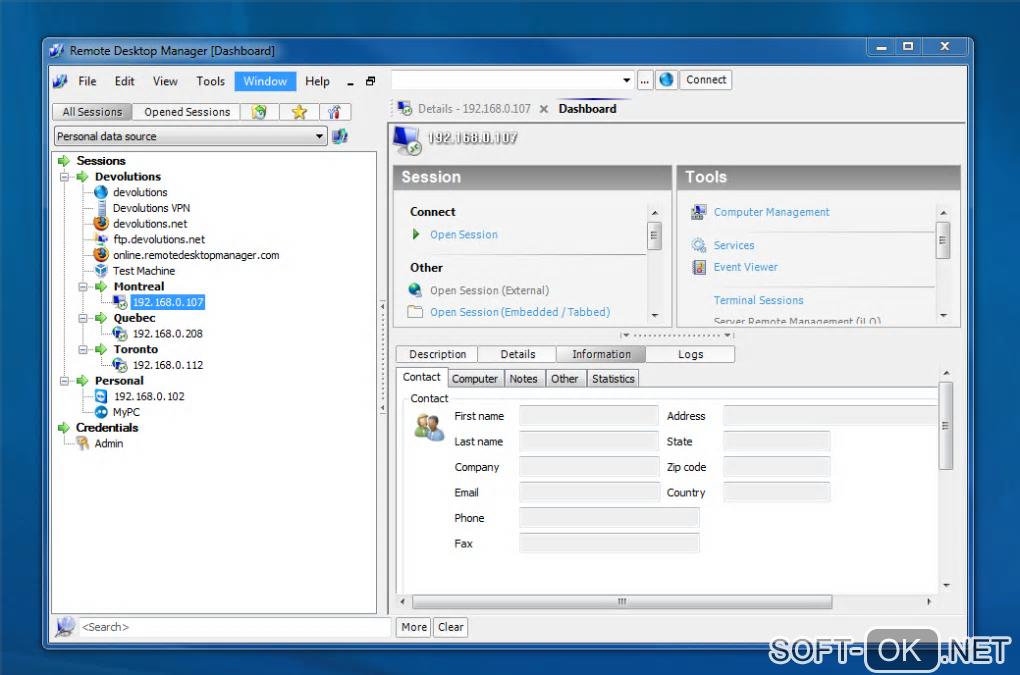Open the Edit menu
The height and width of the screenshot is (675, 1020).
tap(124, 81)
